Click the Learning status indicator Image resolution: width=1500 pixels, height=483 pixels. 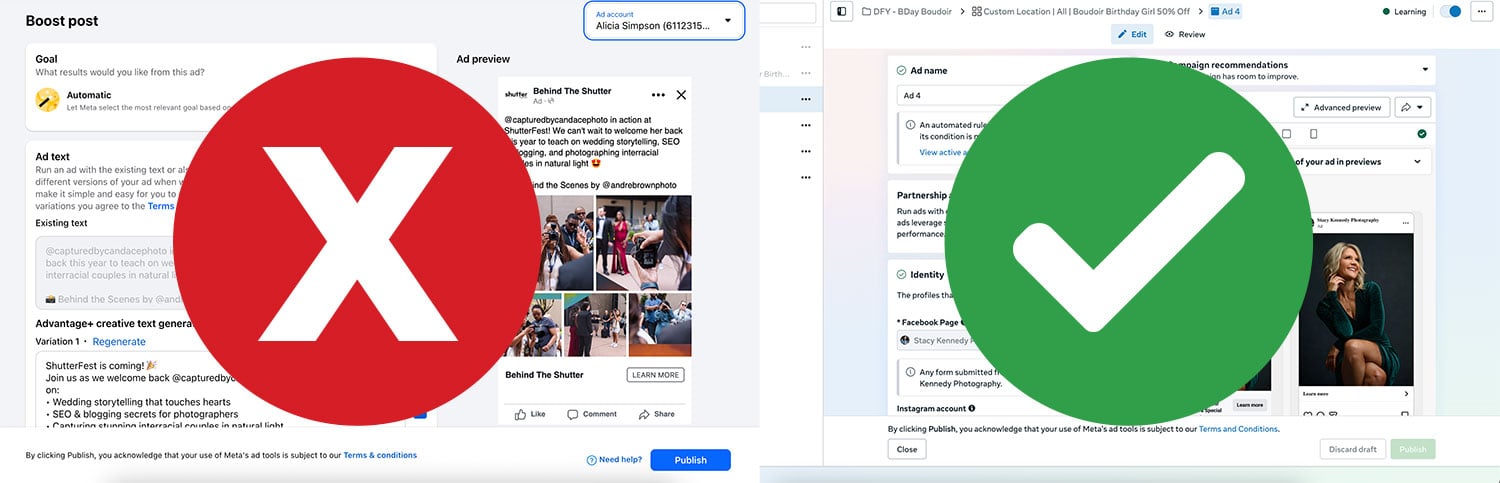pos(1404,11)
